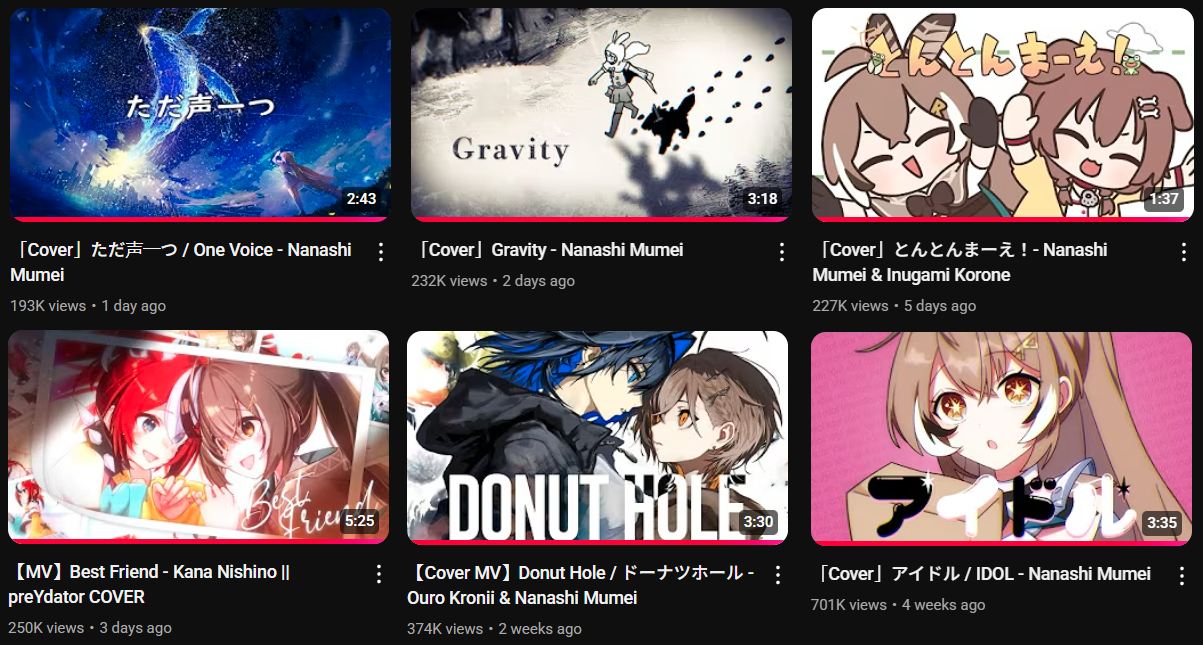
Task: Open the ただ声一つ whale thumbnail
Action: pyautogui.click(x=200, y=115)
